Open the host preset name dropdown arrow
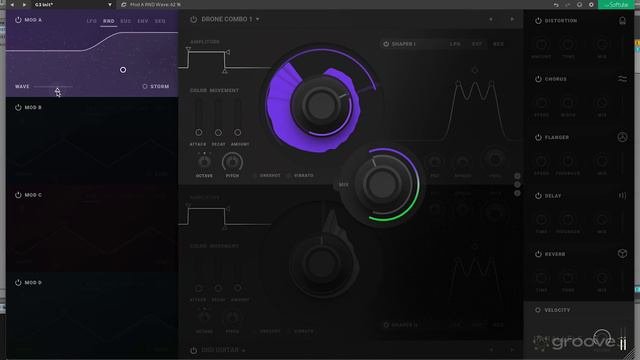 tap(110, 4)
